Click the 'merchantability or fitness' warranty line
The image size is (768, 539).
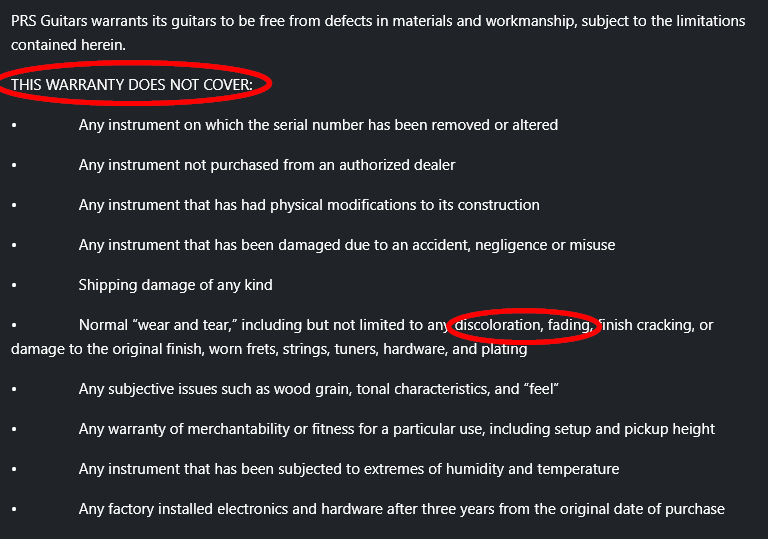(x=397, y=429)
